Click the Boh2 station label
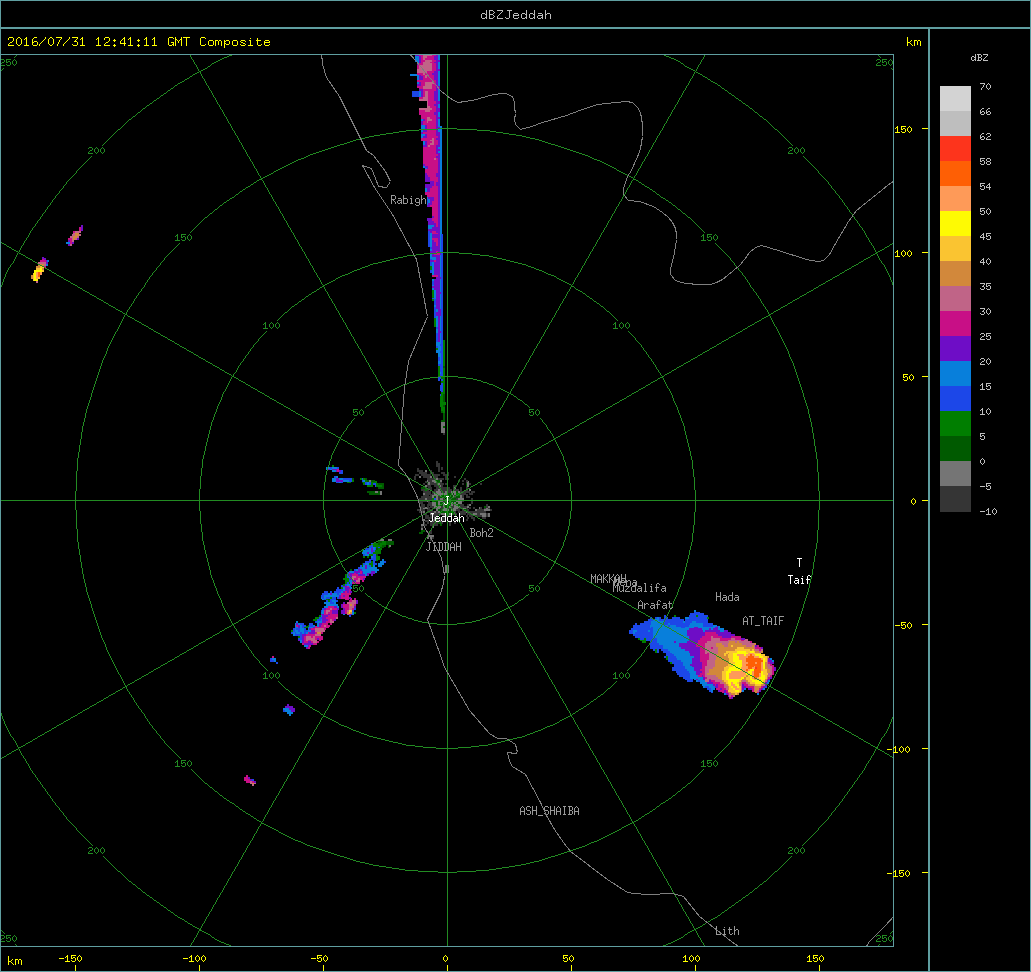1031x972 pixels. 481,533
